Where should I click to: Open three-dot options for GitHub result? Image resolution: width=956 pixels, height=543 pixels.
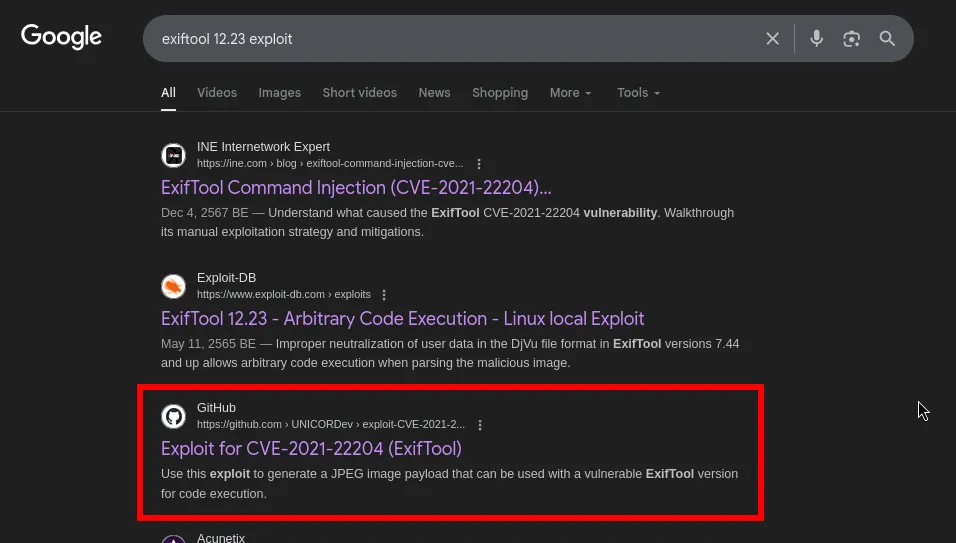[480, 425]
